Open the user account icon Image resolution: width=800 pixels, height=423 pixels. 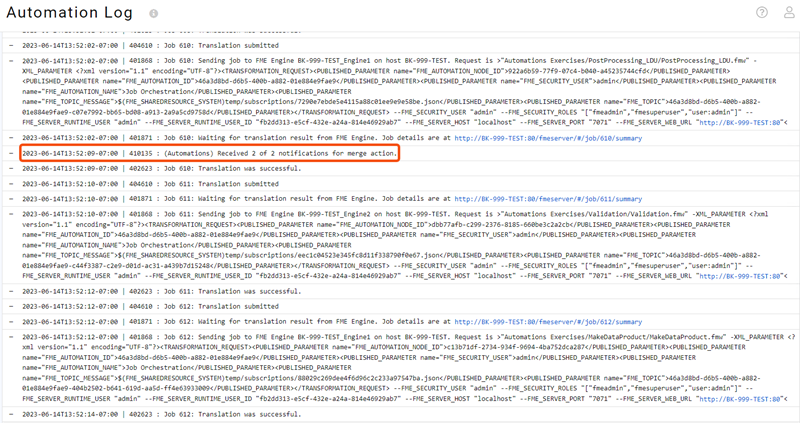[789, 12]
